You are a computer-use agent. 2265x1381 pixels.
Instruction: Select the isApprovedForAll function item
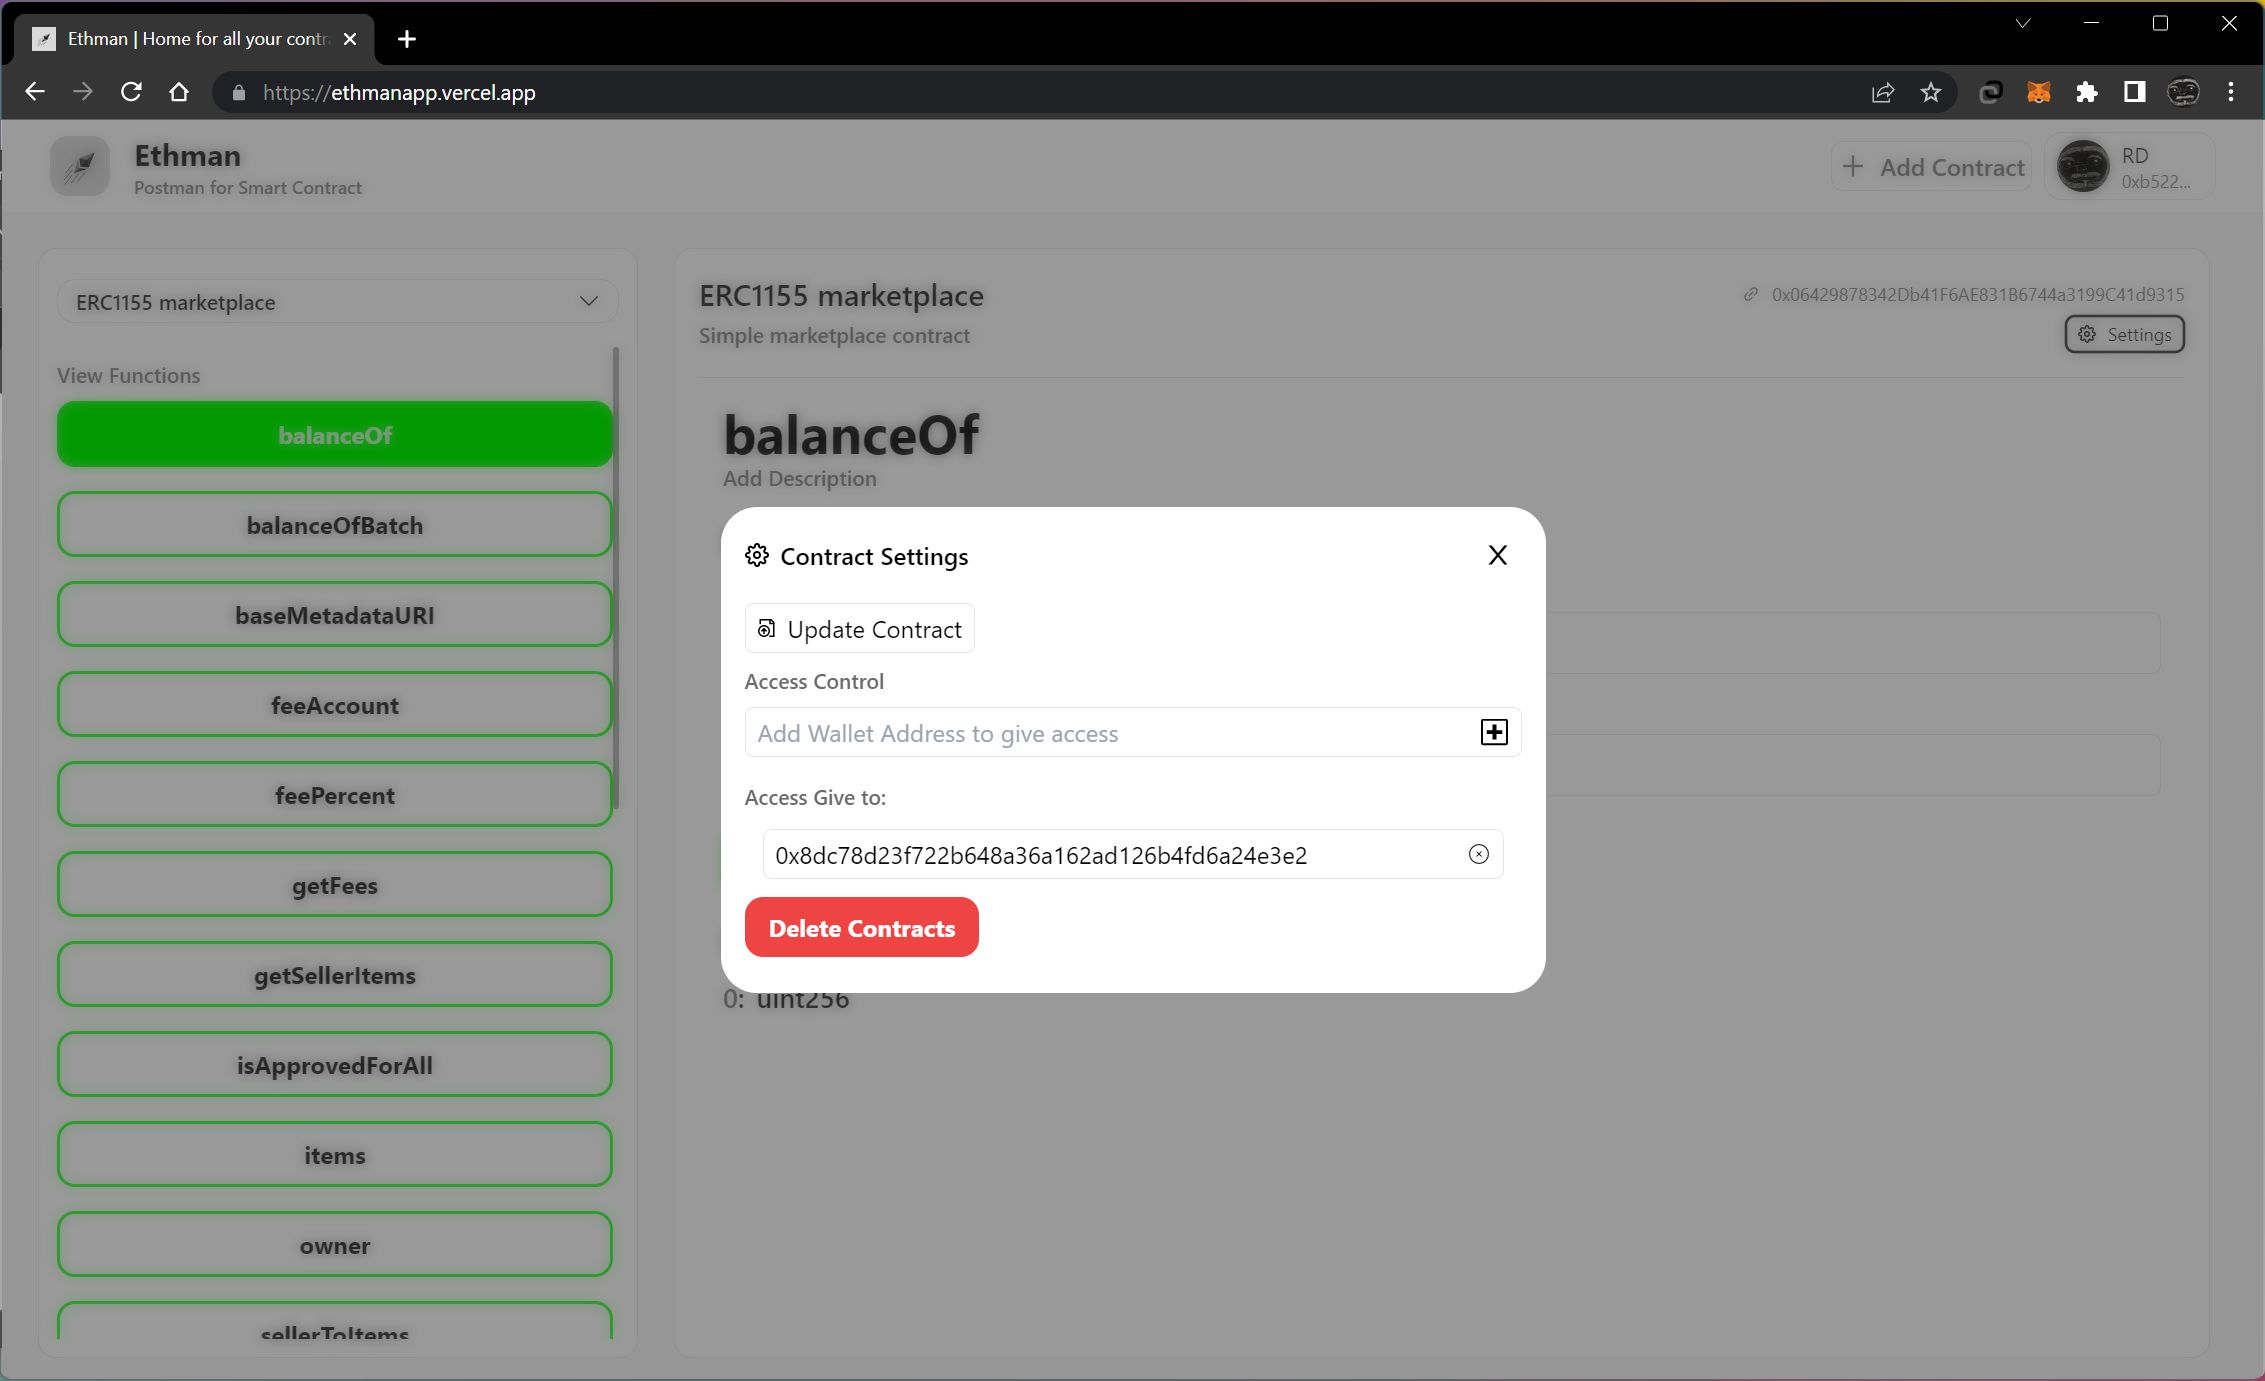(x=333, y=1064)
